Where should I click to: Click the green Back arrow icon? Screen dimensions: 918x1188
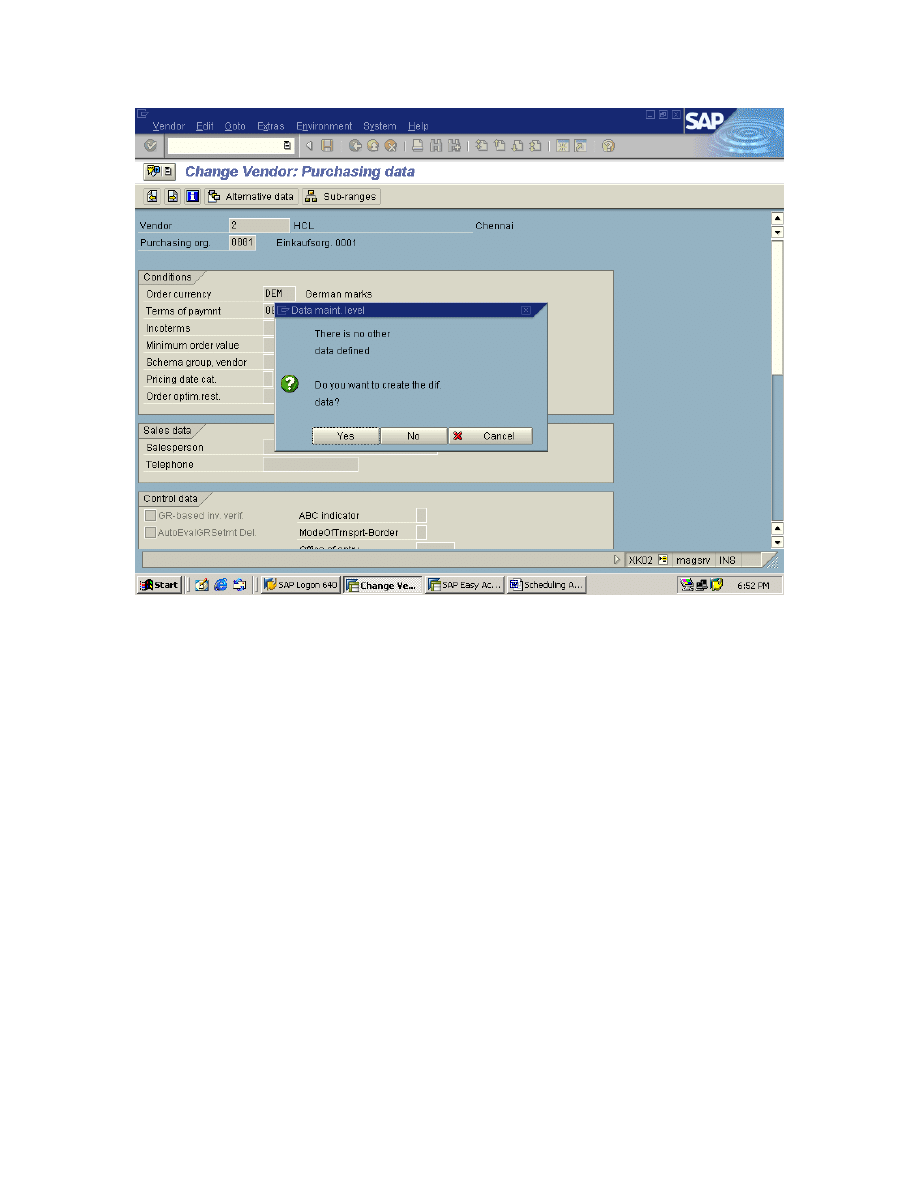coord(355,146)
